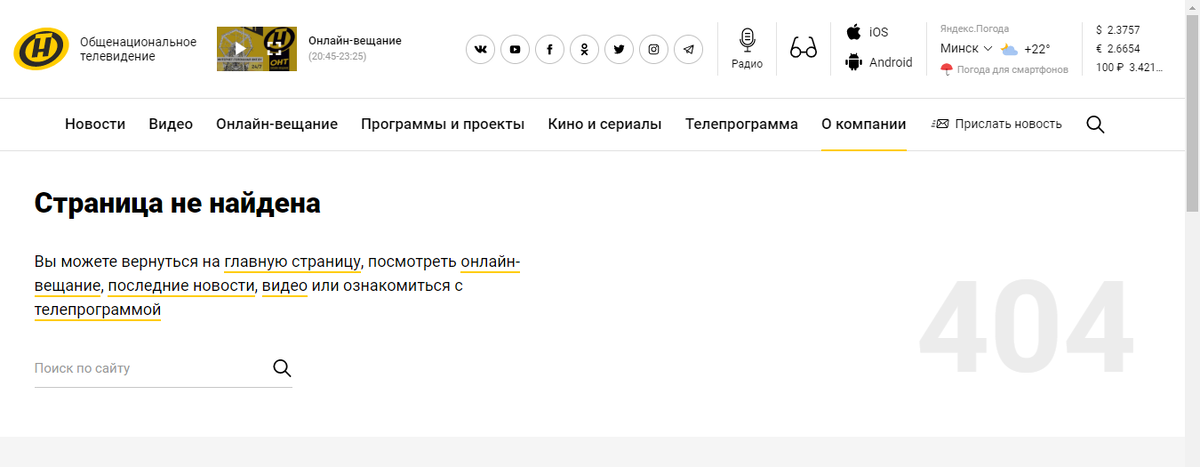This screenshot has height=467, width=1200.
Task: Open the YouTube channel icon
Action: pyautogui.click(x=515, y=49)
